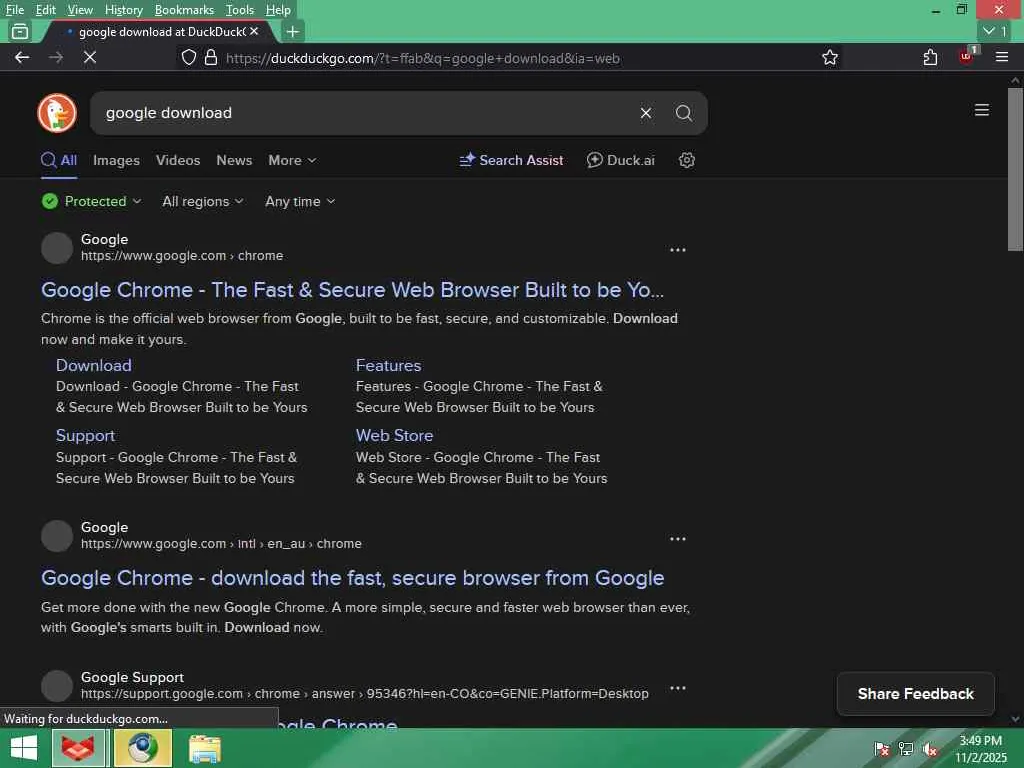Open the Features sitelink
Screen dimensions: 1024x768
[x=389, y=365]
